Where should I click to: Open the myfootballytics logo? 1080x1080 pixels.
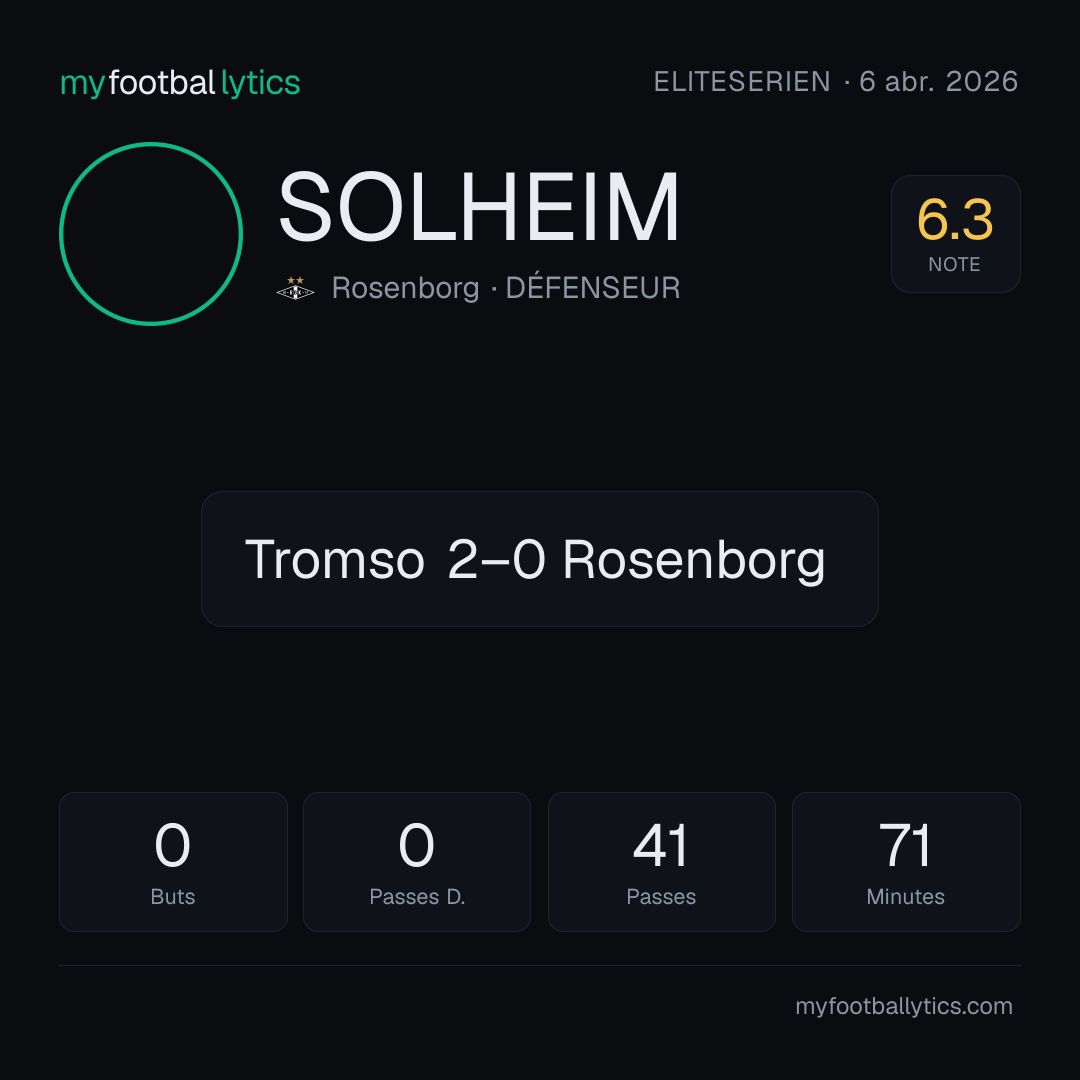180,83
